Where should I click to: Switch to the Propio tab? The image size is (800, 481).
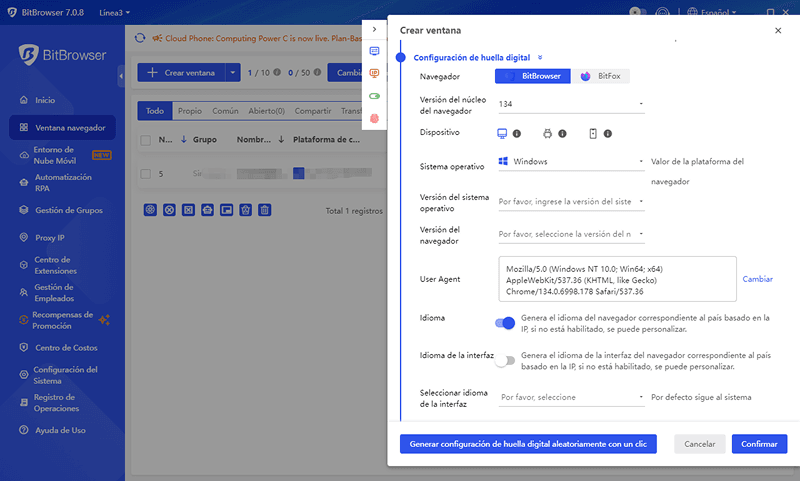click(189, 111)
